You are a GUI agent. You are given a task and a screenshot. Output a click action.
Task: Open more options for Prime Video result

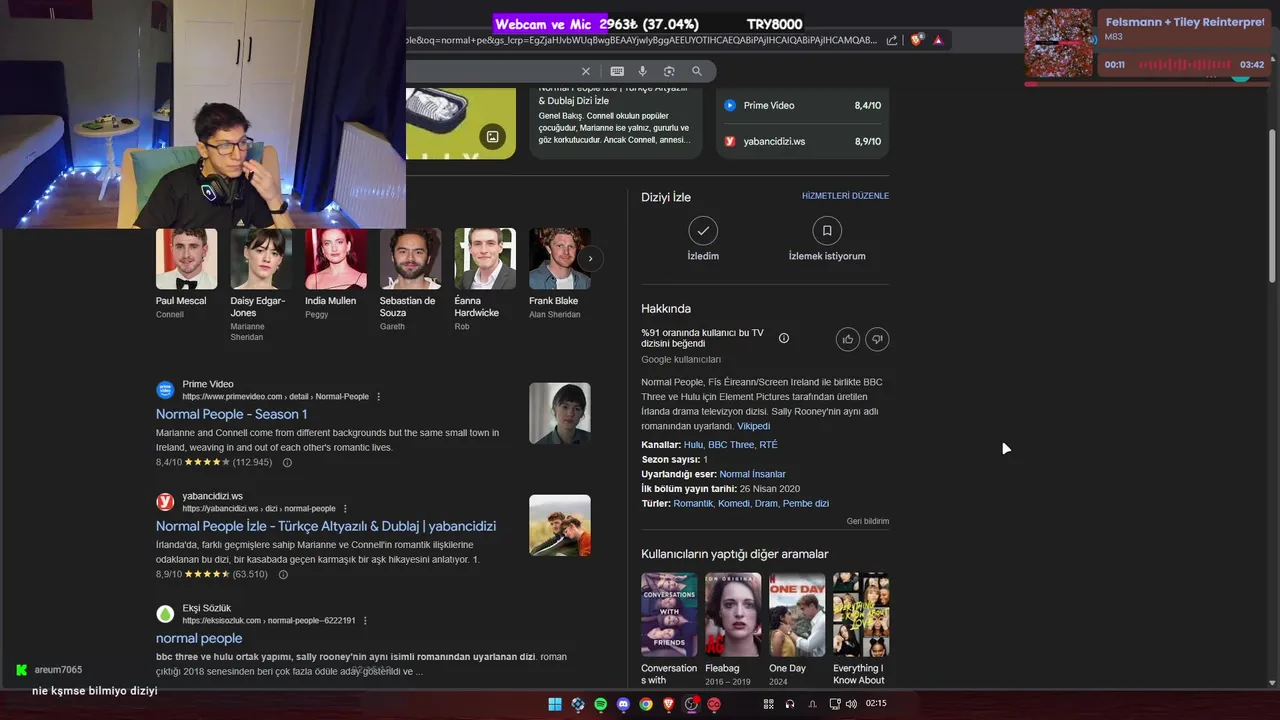pos(378,397)
